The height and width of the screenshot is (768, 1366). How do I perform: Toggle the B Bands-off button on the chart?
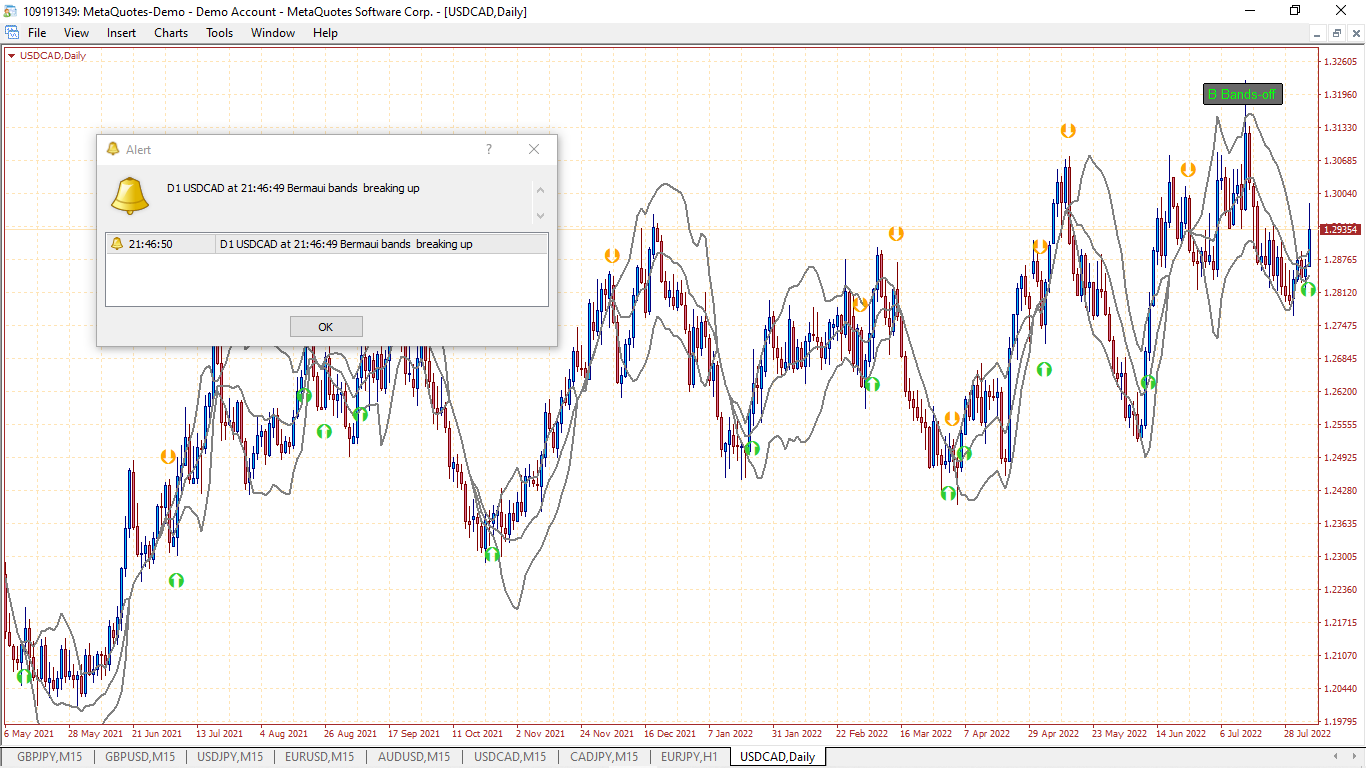pyautogui.click(x=1242, y=95)
